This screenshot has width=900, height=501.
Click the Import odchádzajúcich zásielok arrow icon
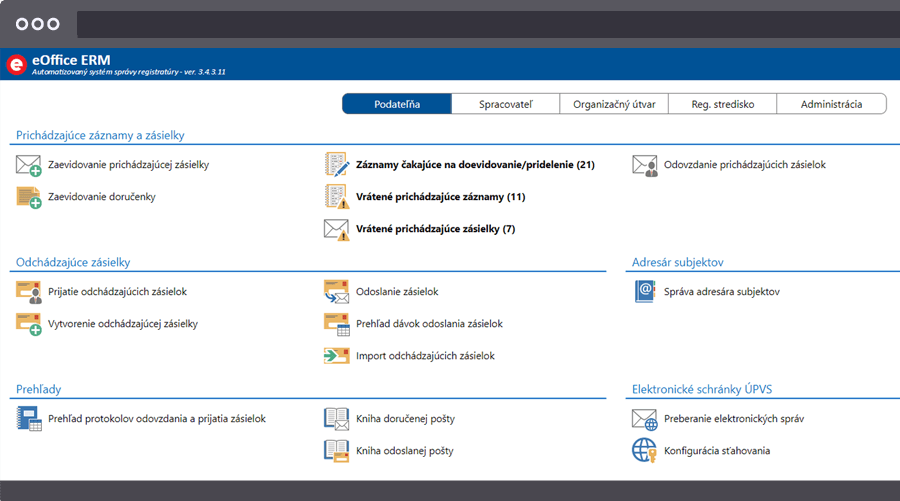point(336,356)
